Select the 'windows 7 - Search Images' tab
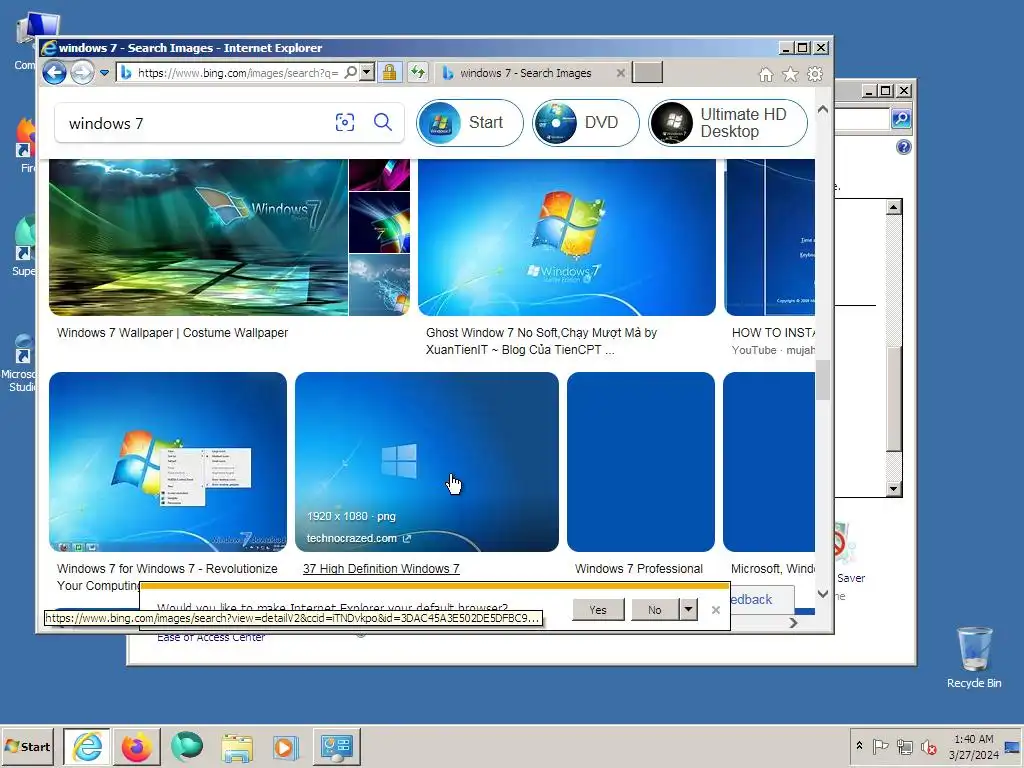Viewport: 1024px width, 768px height. pyautogui.click(x=526, y=73)
